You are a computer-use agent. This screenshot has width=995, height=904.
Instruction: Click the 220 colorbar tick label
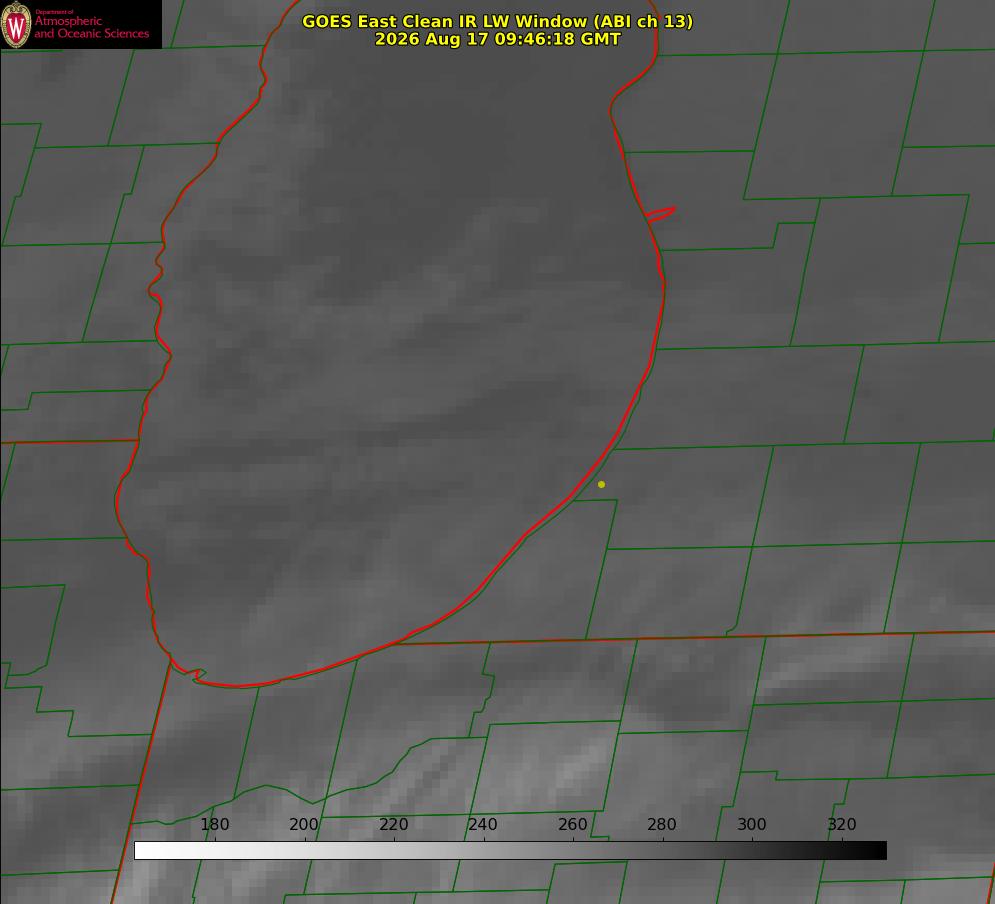[393, 824]
